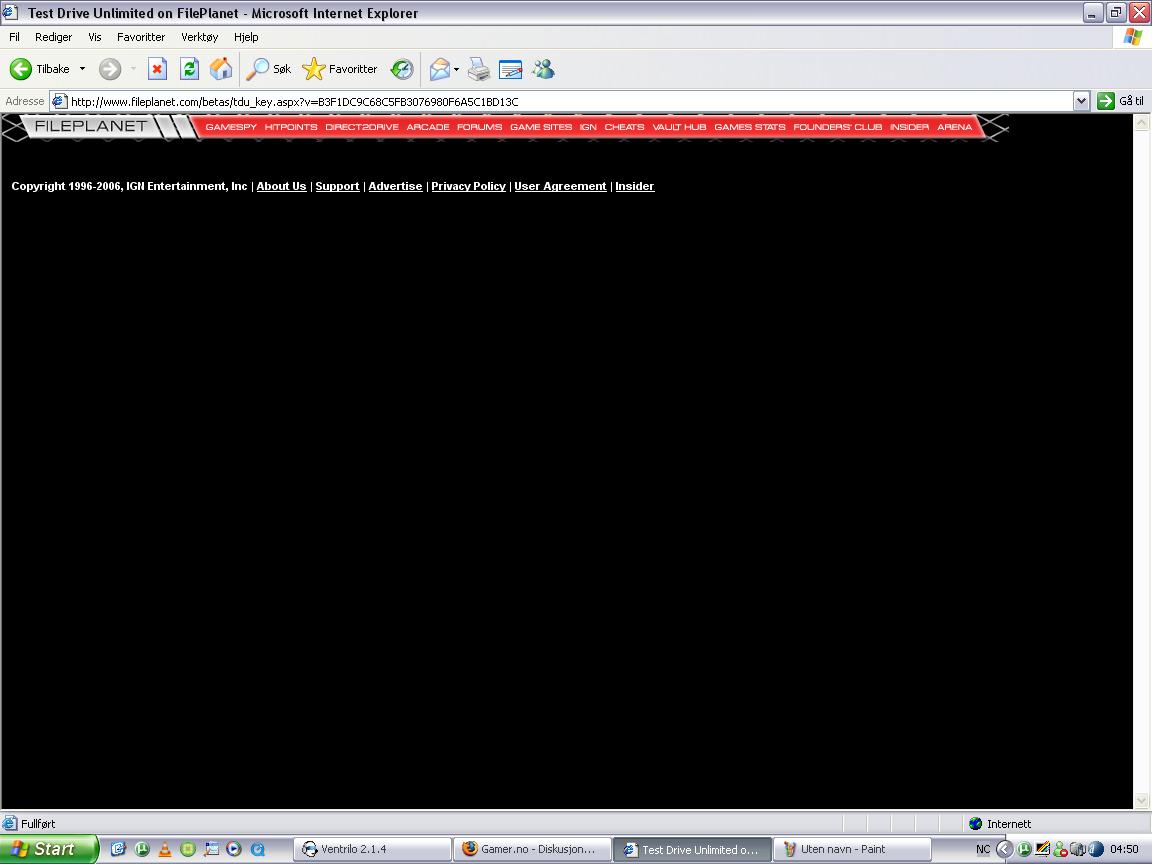Switch to Gamer.no Firefox taskbar button
Screen dimensions: 1152x864
[532, 849]
